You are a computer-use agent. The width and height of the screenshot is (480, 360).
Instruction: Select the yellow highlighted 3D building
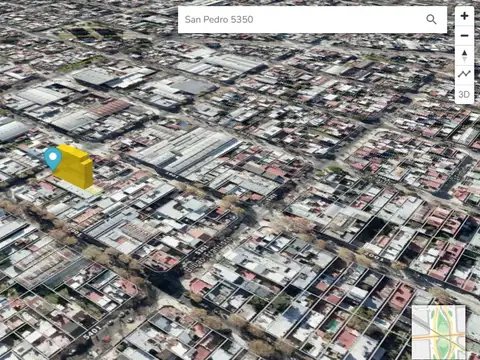point(74,167)
